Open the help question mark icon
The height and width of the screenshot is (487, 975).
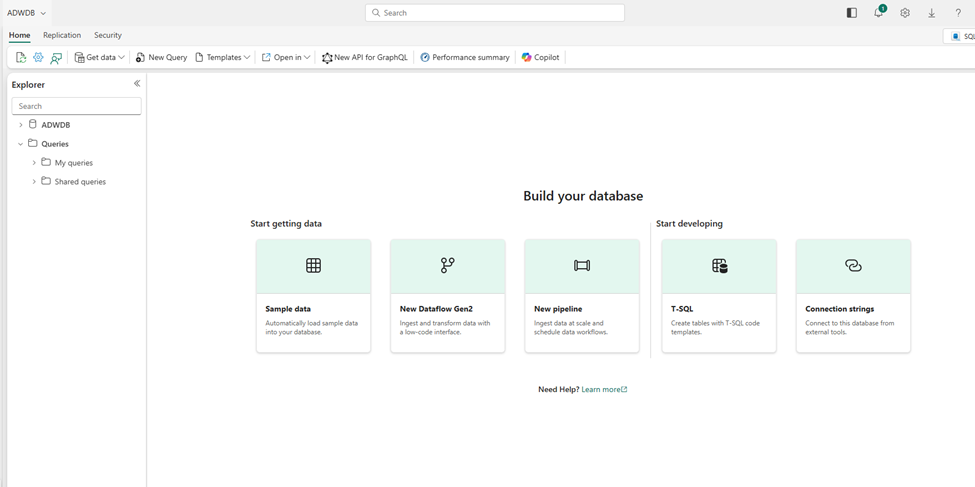click(x=958, y=13)
